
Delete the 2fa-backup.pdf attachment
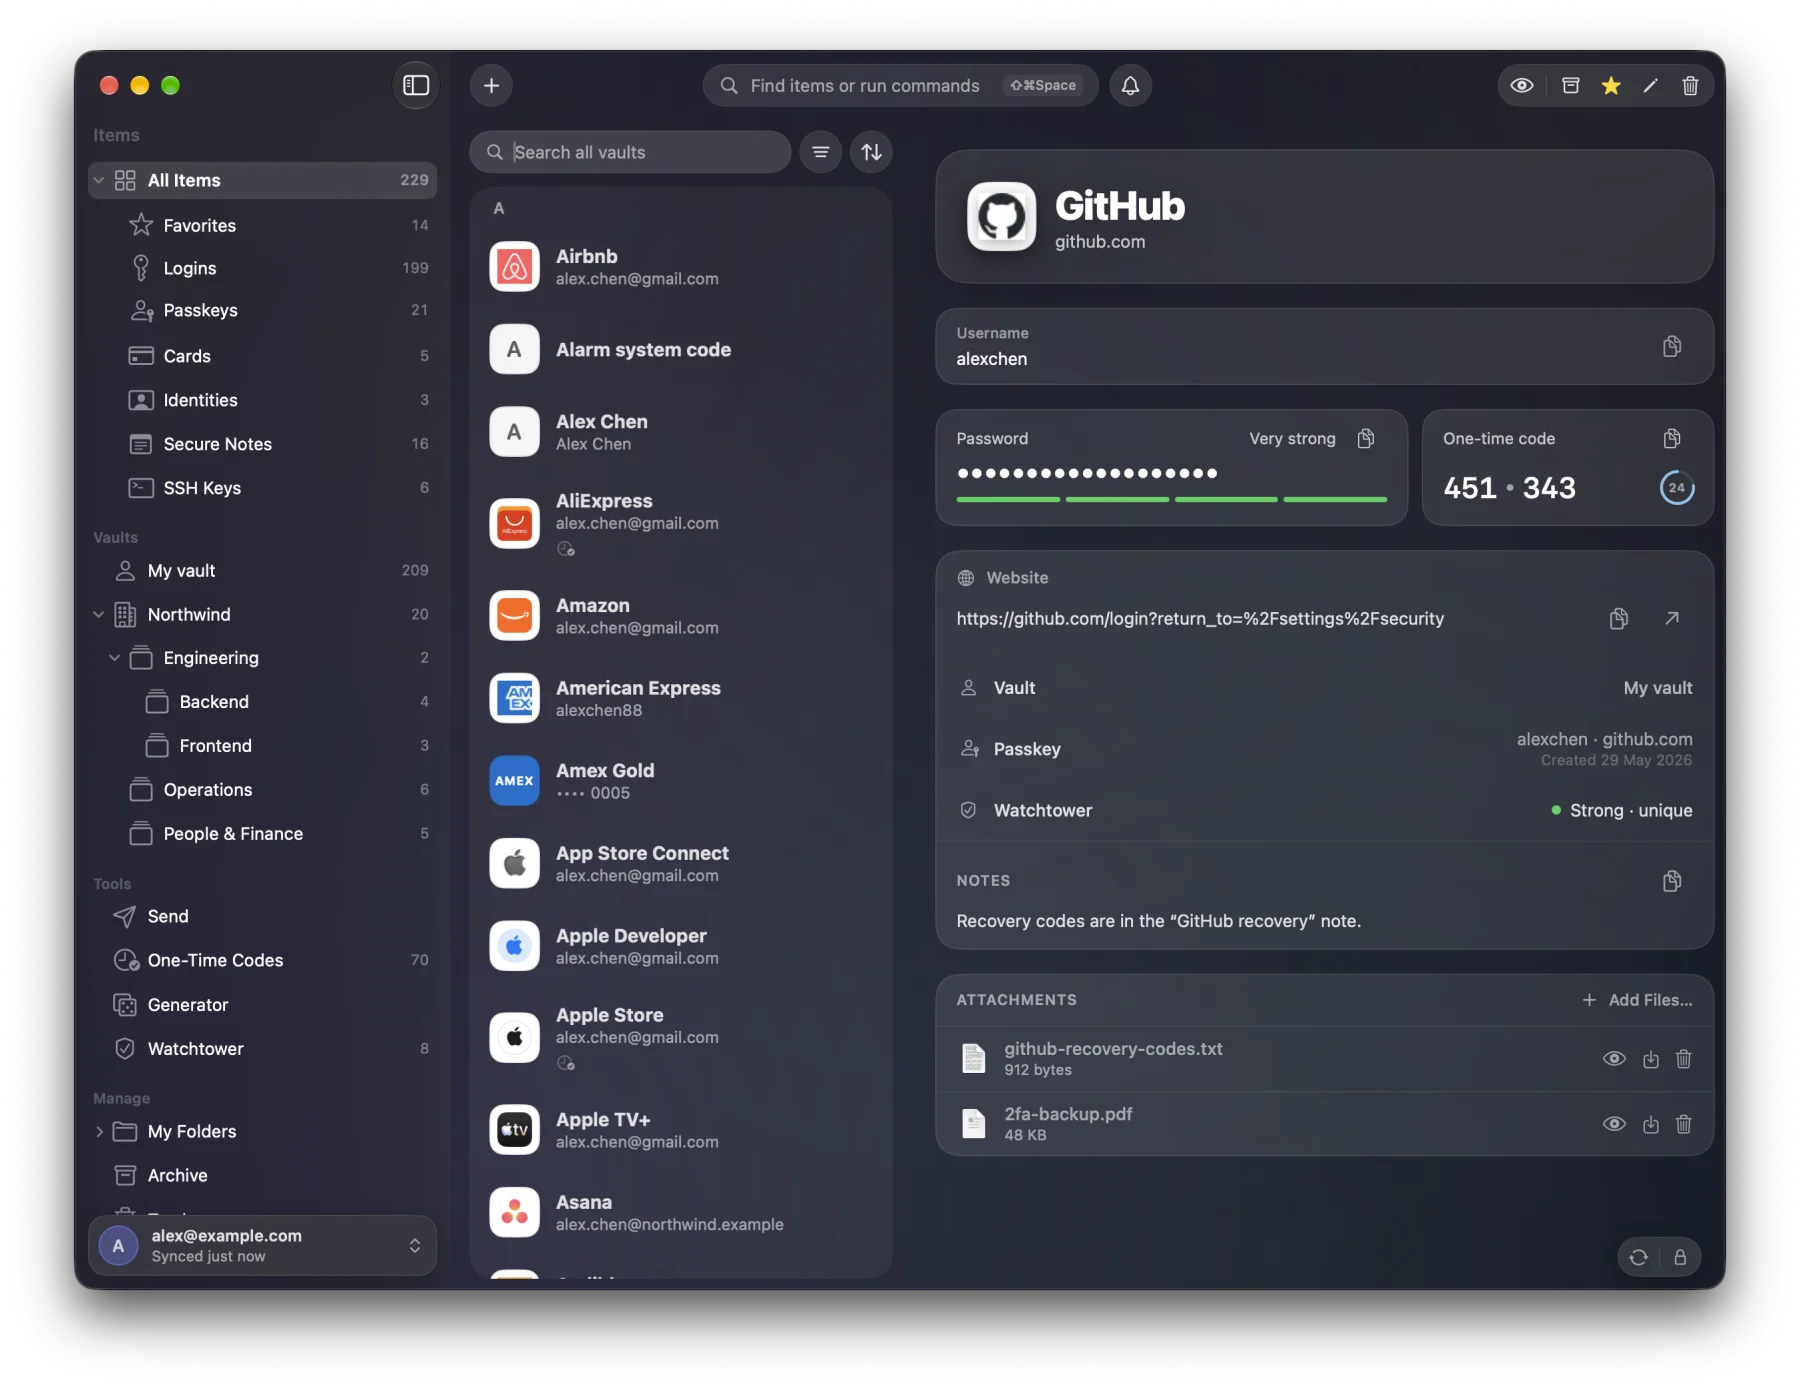coord(1684,1124)
